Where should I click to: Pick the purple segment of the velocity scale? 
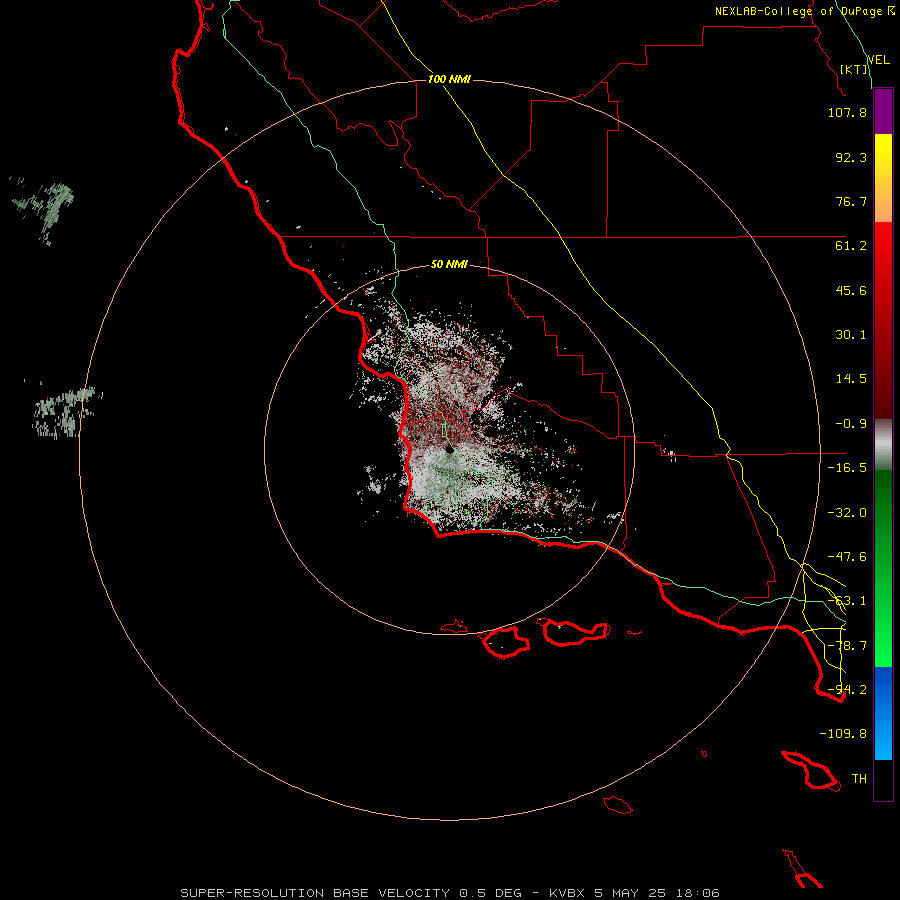coord(883,111)
